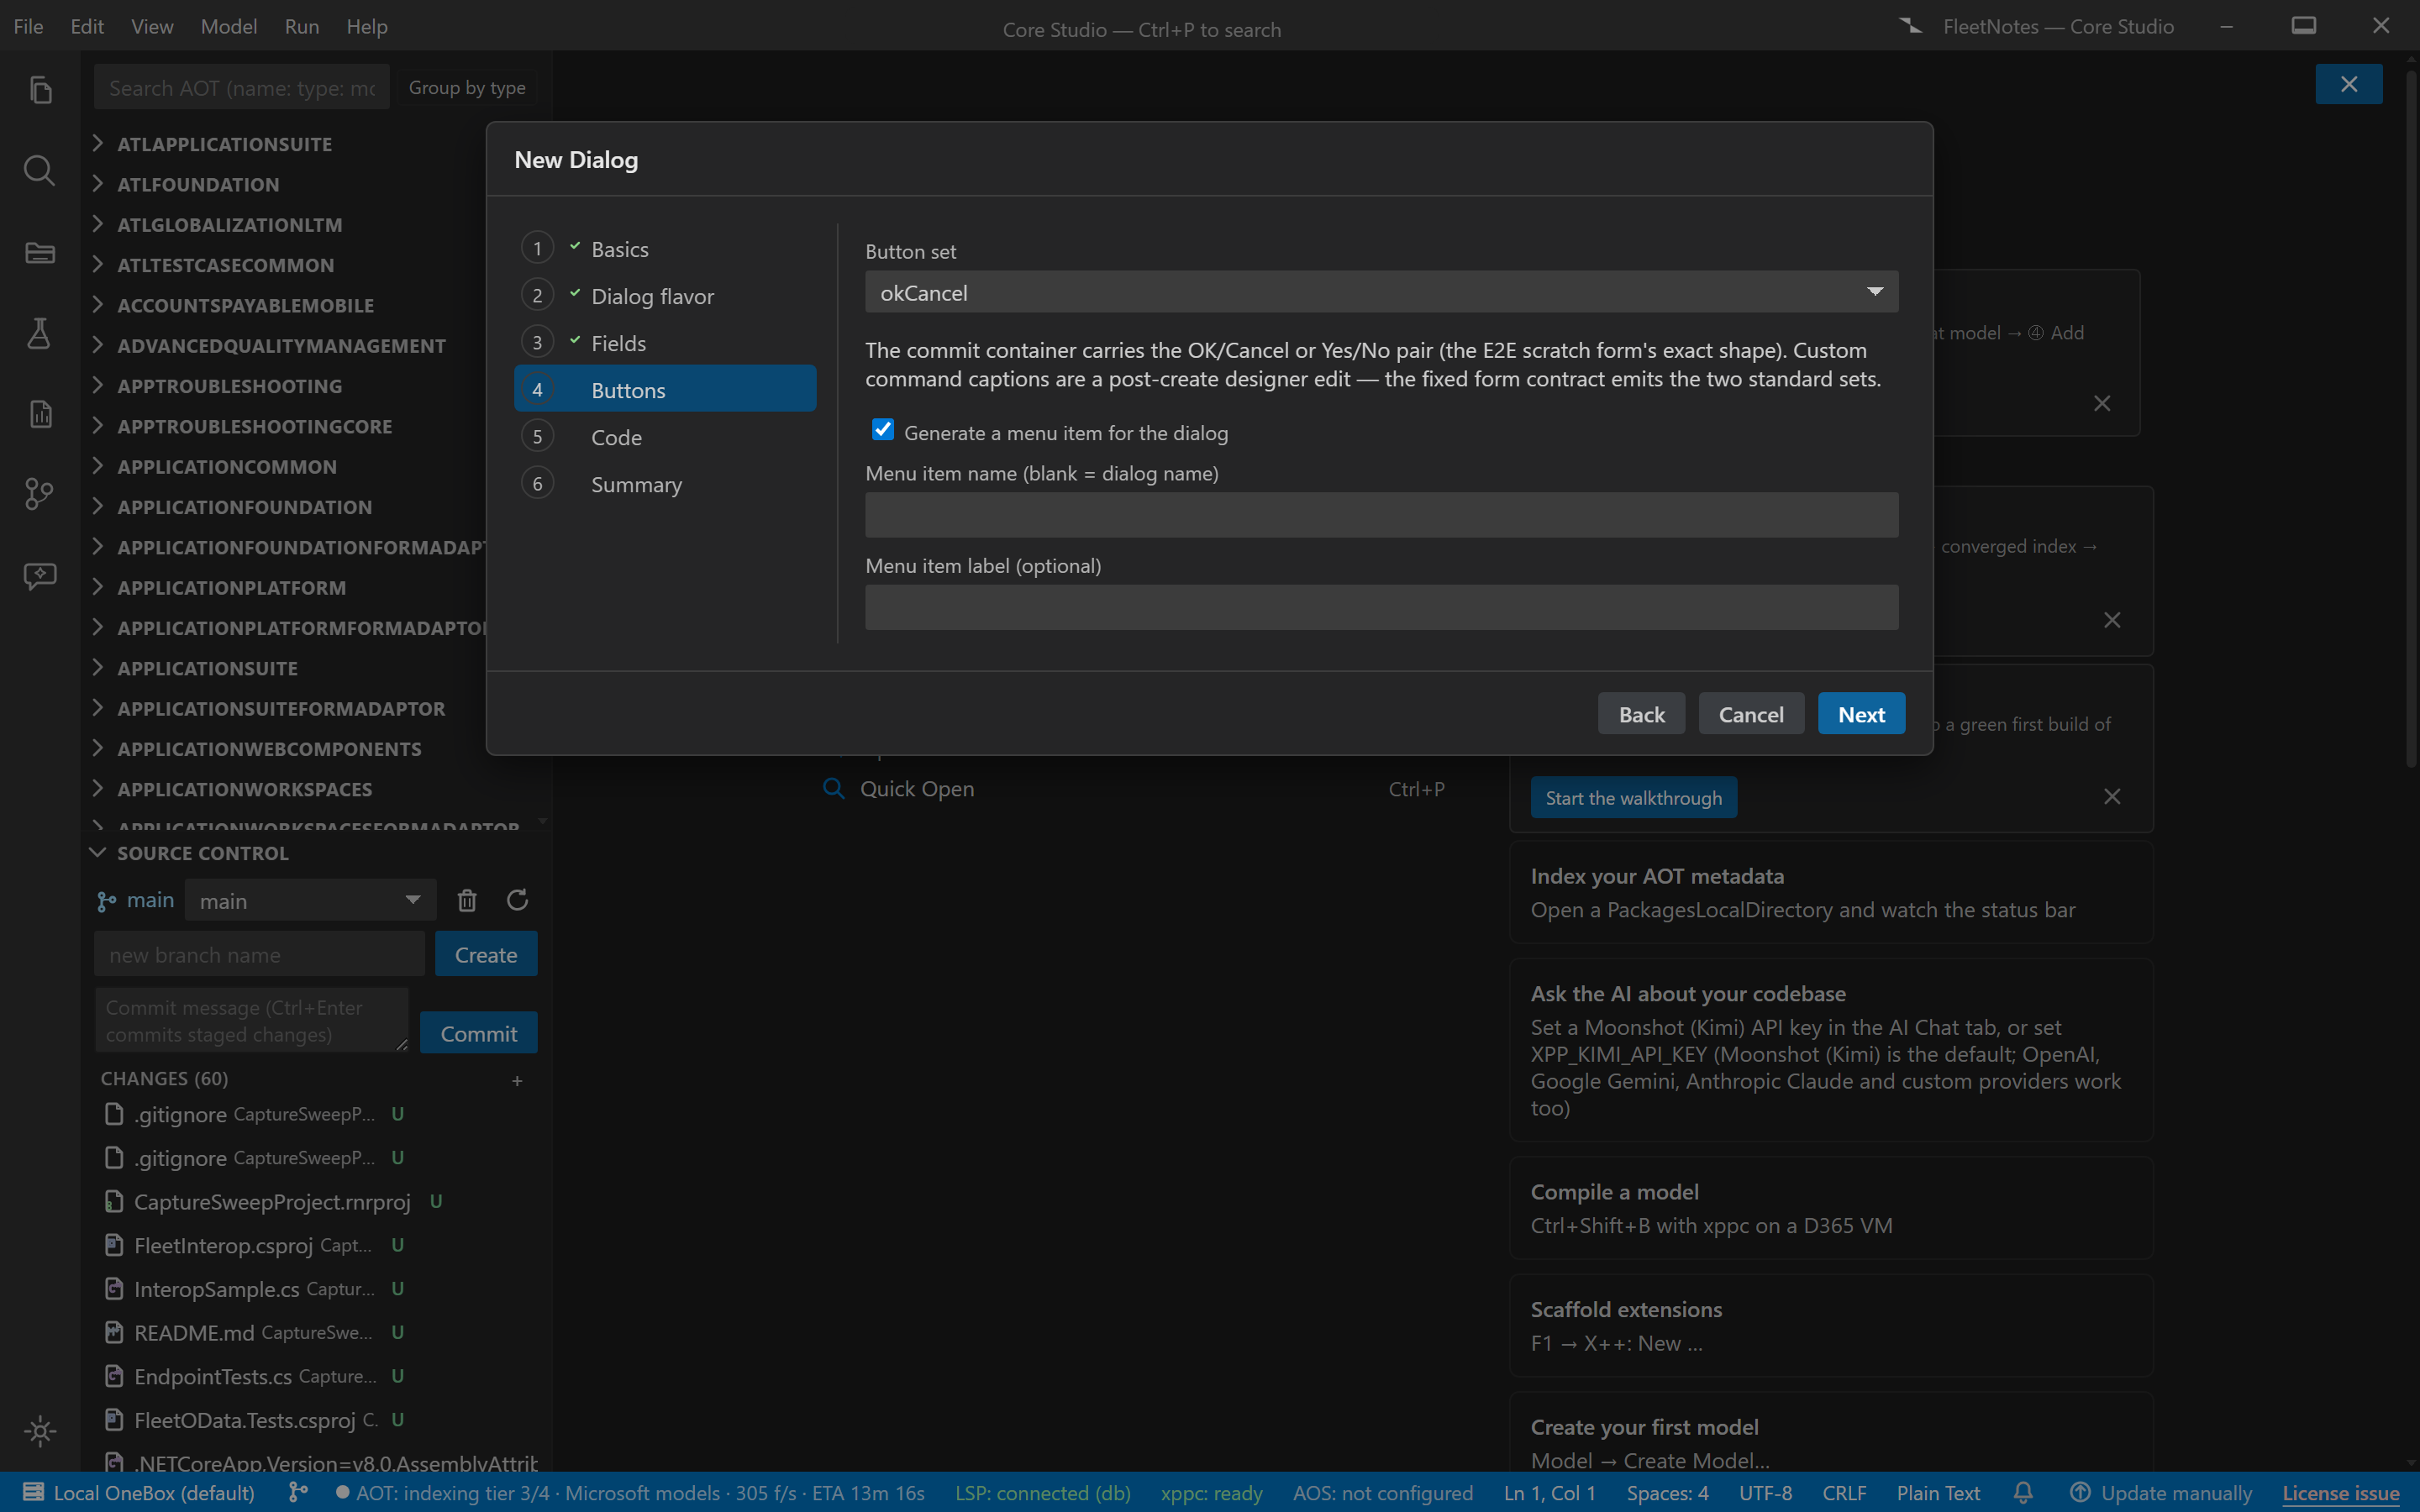This screenshot has height=1512, width=2420.
Task: Focus the new branch name field
Action: (x=259, y=954)
